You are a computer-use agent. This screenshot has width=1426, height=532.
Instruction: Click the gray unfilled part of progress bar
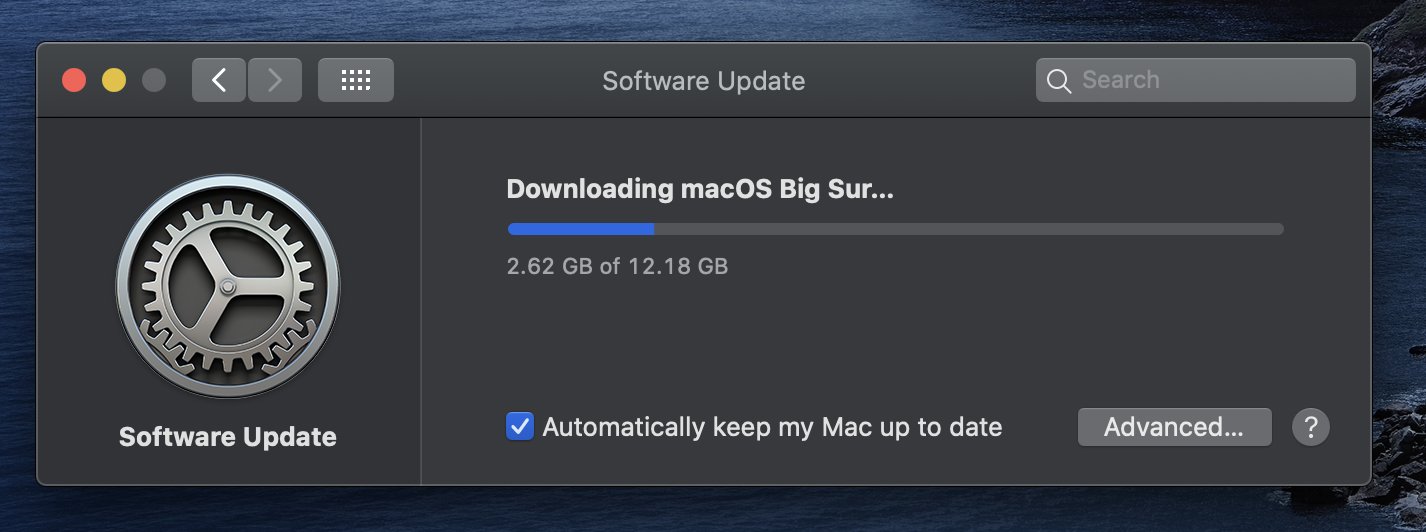point(968,229)
